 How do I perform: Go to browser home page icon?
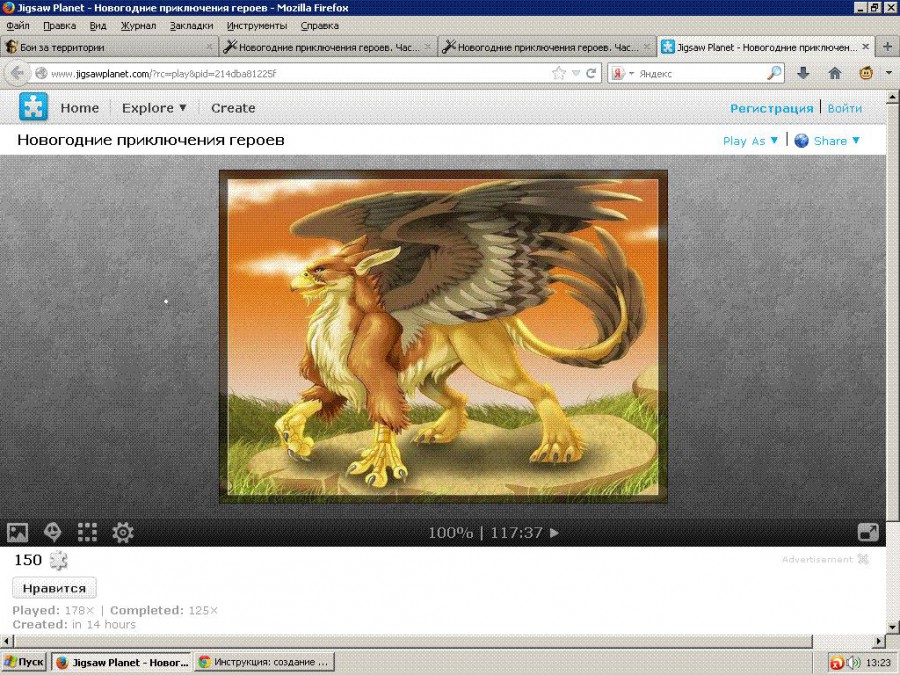click(x=834, y=73)
